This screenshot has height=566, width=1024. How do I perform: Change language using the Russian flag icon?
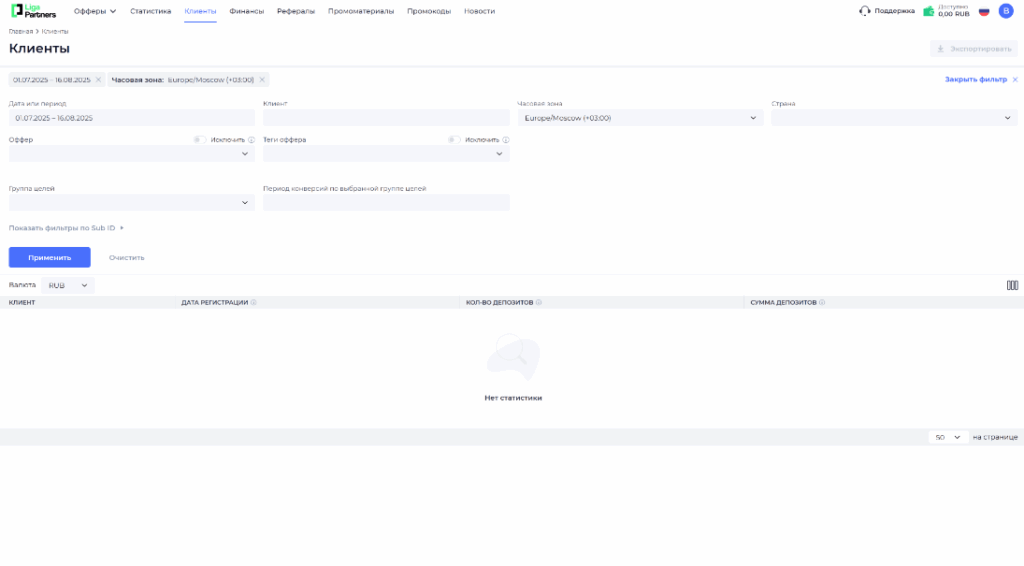tap(984, 11)
